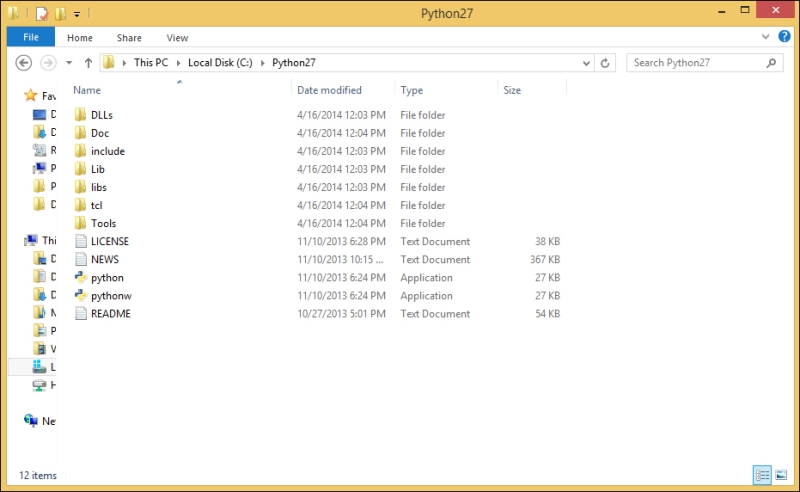Screen dimensions: 800x492
Task: Refresh the Python27 folder view
Action: point(605,63)
